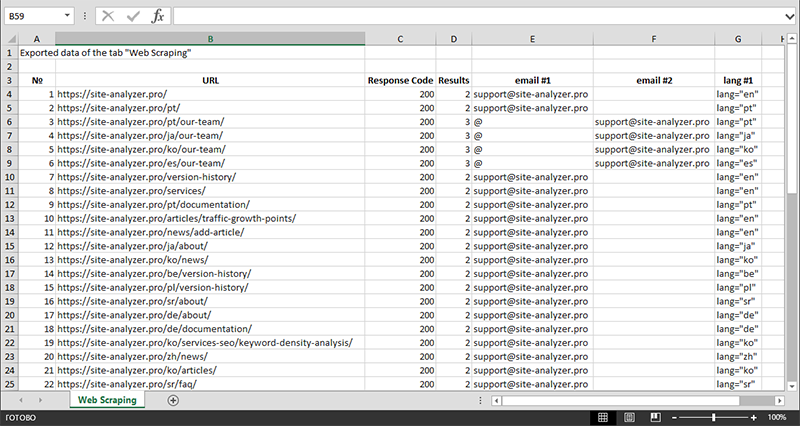Click cell https://site-analyzer.pro/pt/our-team/
The height and width of the screenshot is (426, 800).
pyautogui.click(x=210, y=122)
